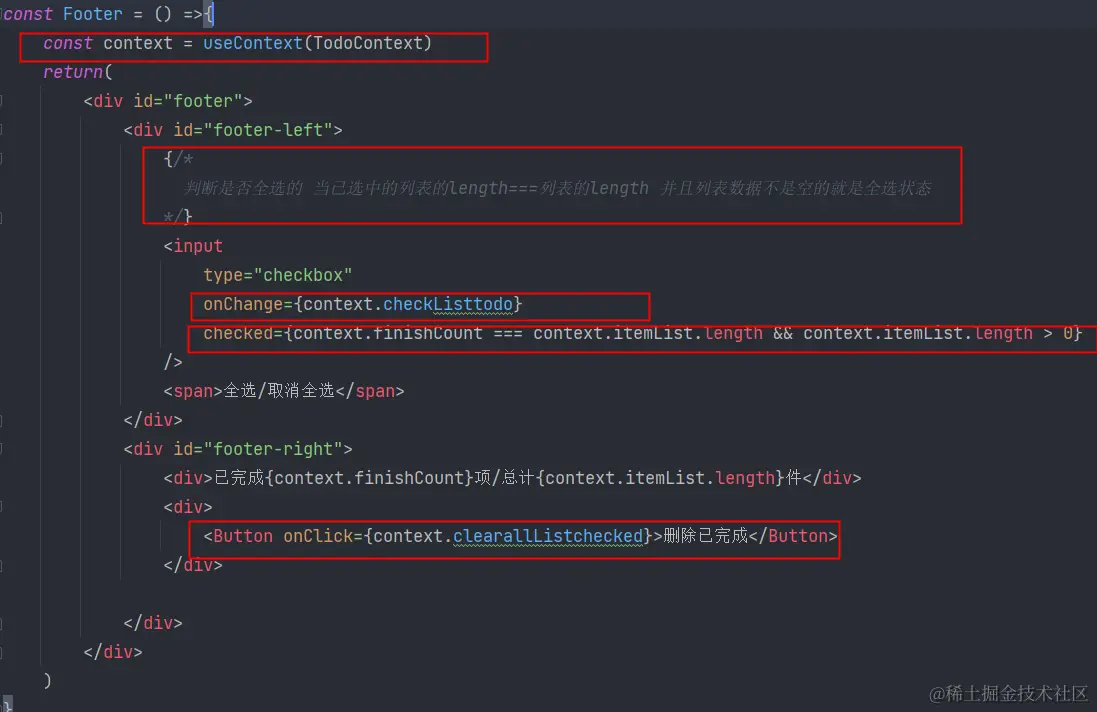Click the 已完成 text before finishCount
The image size is (1097, 712).
pos(239,478)
